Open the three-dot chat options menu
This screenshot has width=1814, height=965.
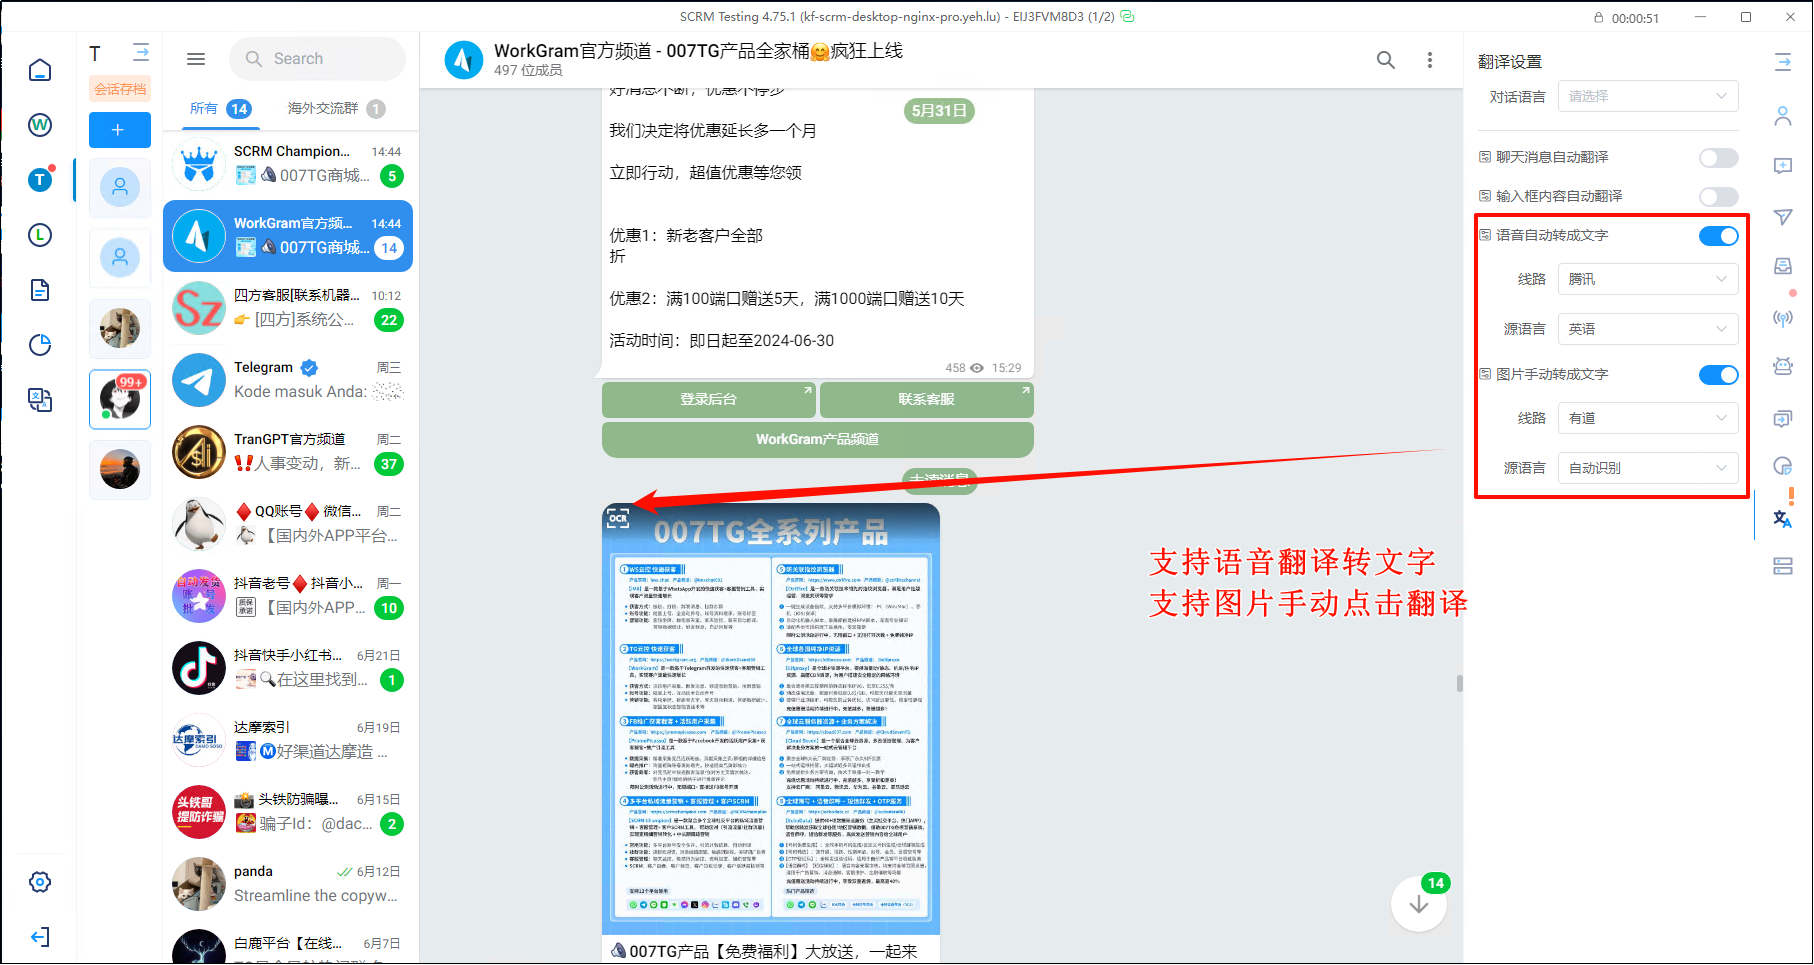click(1430, 60)
